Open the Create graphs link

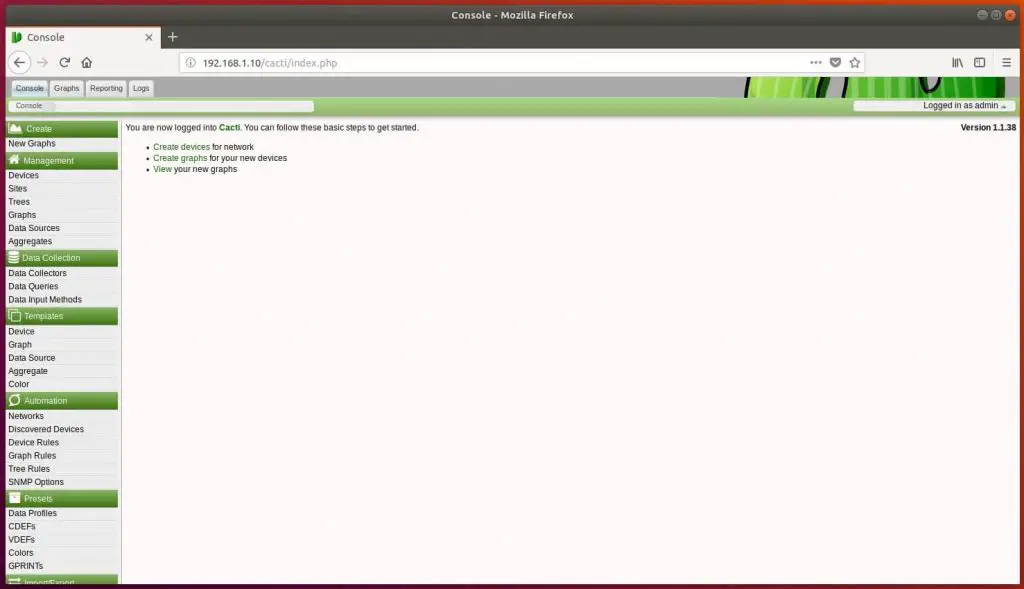click(180, 158)
